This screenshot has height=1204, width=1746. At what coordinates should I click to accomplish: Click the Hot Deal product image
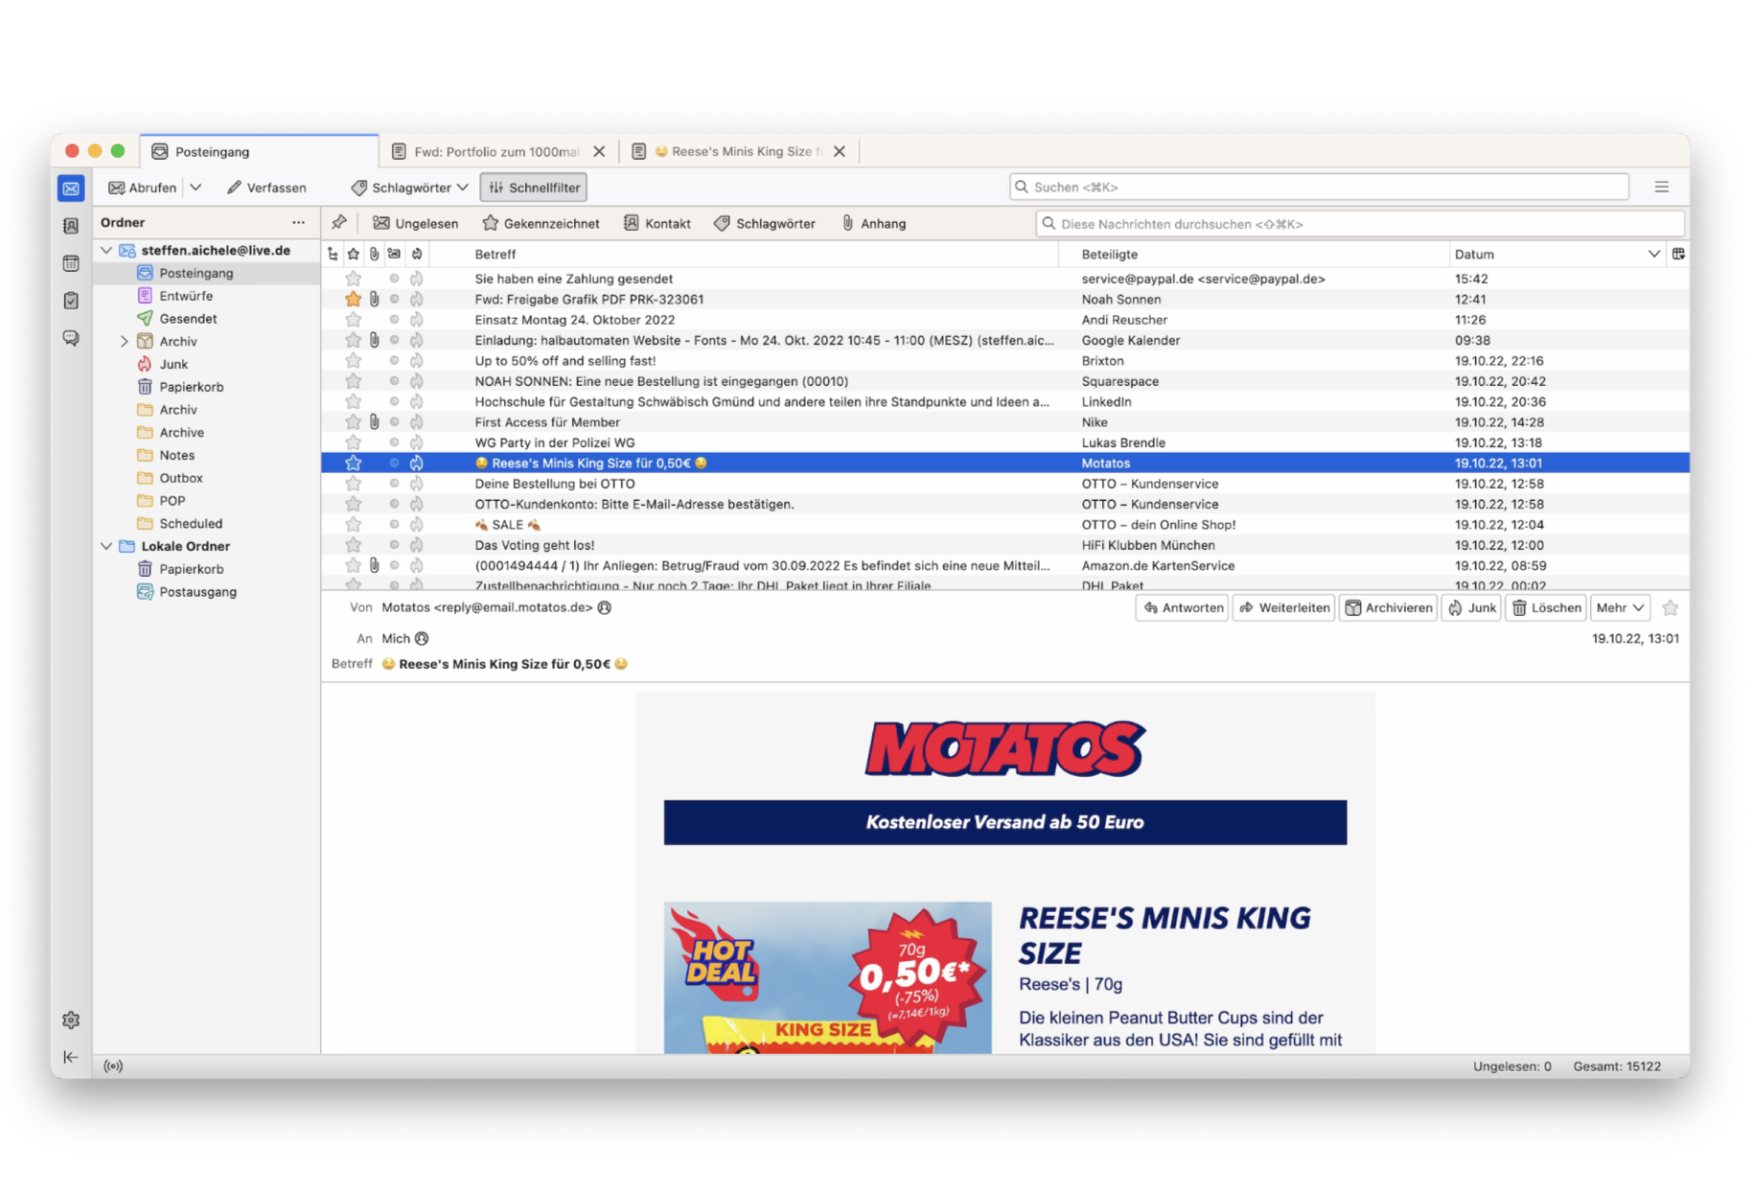coord(828,977)
